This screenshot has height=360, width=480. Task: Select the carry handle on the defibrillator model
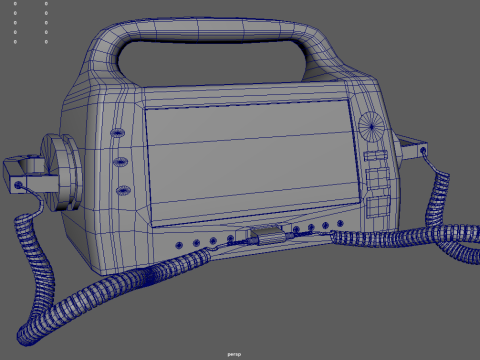coord(213,30)
